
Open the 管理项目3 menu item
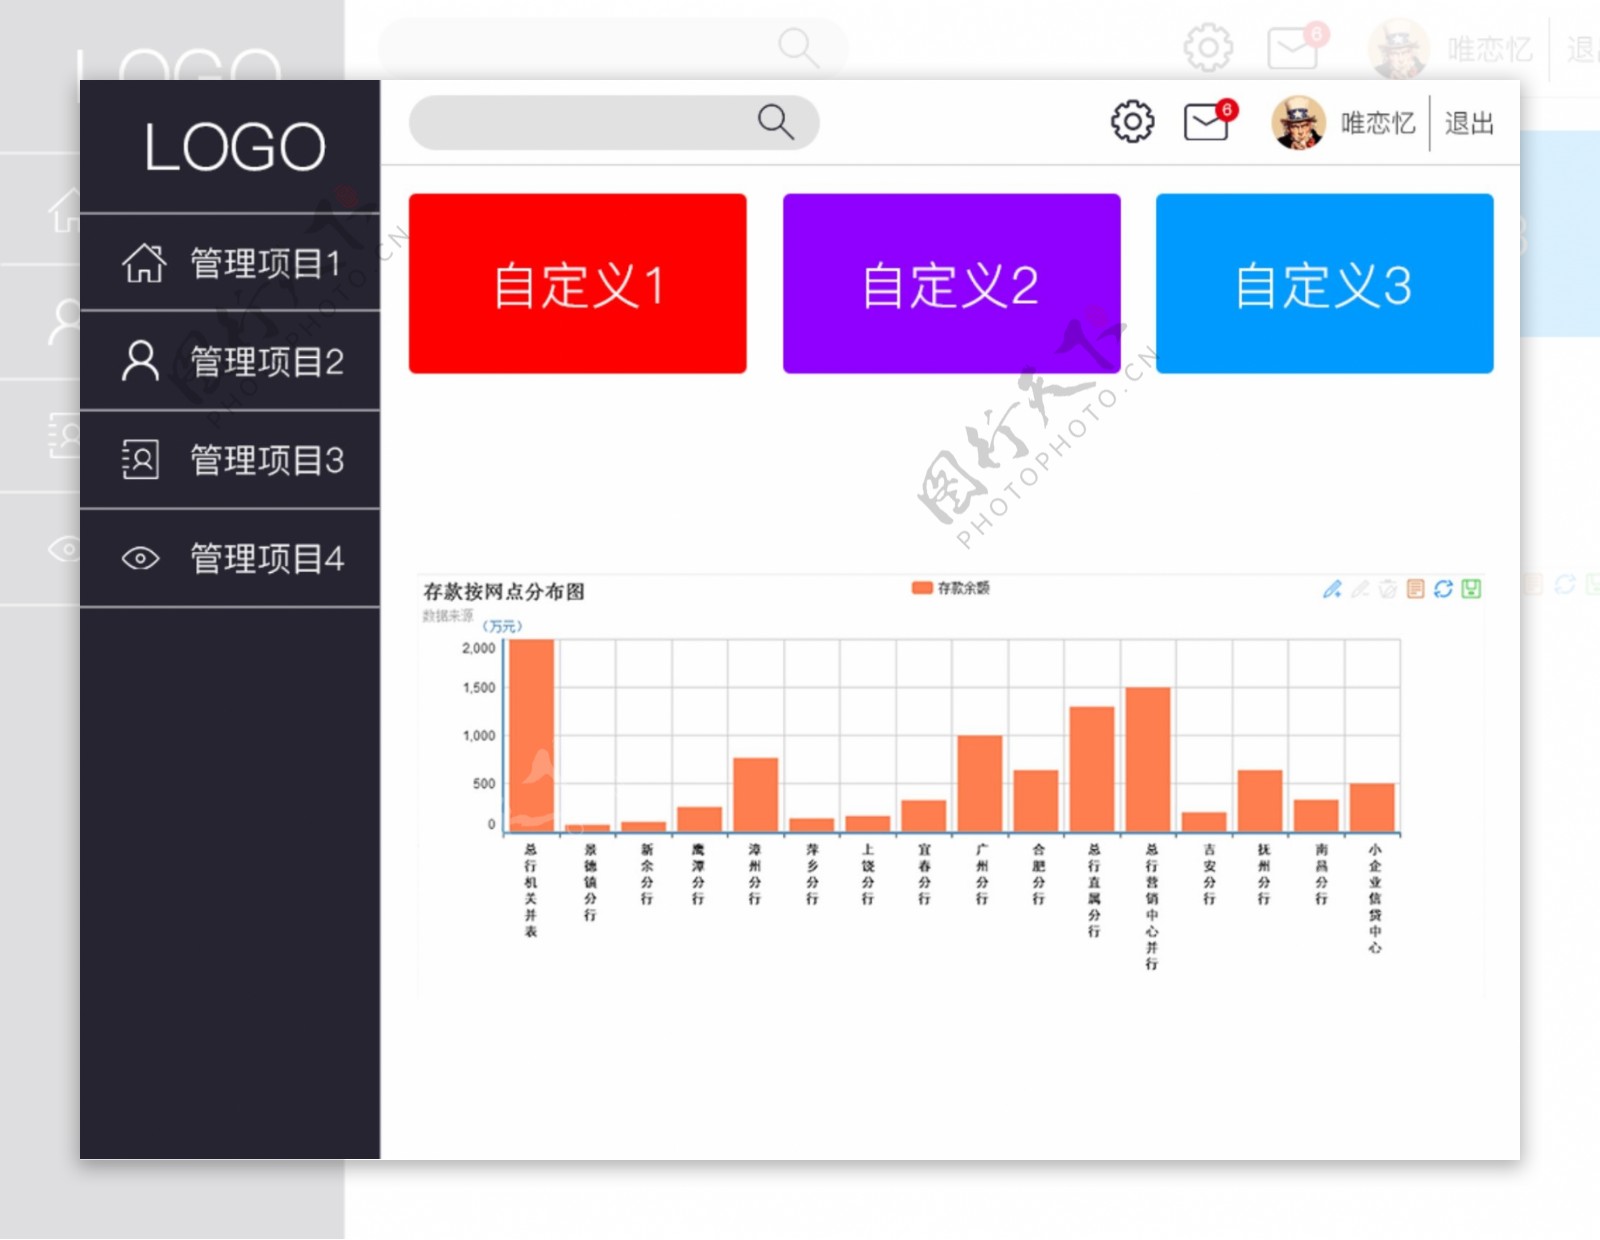tap(230, 459)
